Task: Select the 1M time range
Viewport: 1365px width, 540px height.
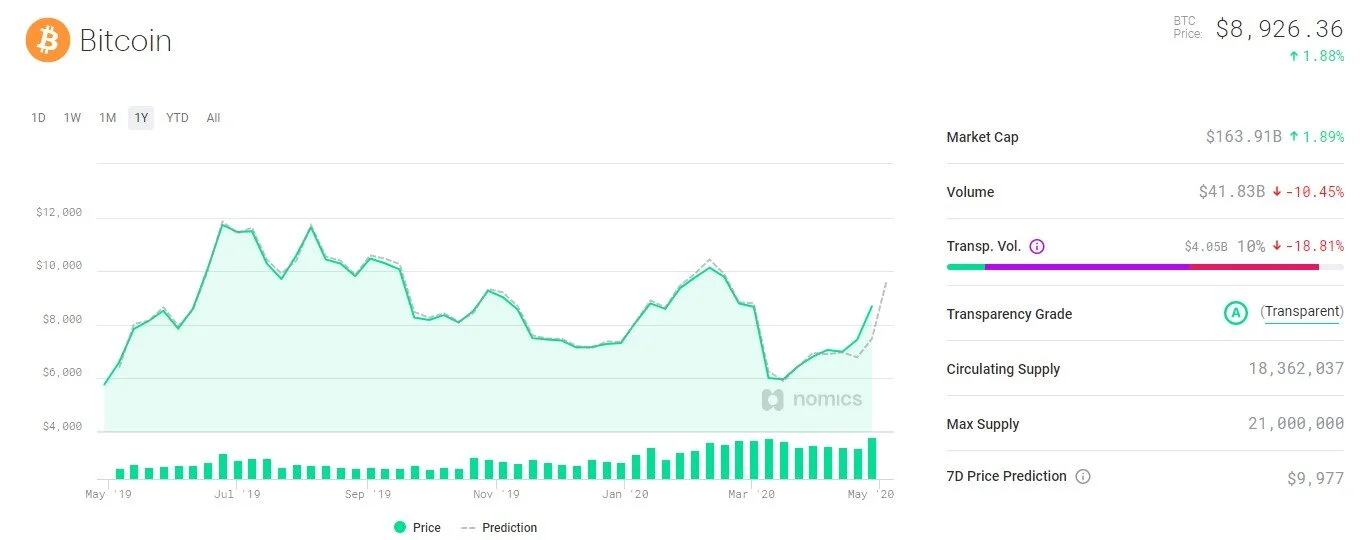Action: tap(107, 118)
